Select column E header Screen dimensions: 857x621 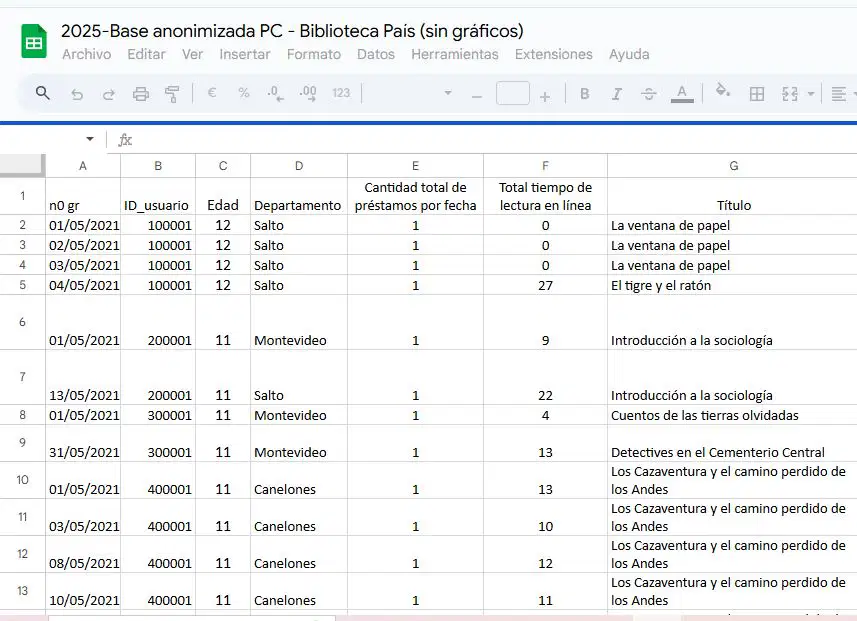[x=415, y=166]
